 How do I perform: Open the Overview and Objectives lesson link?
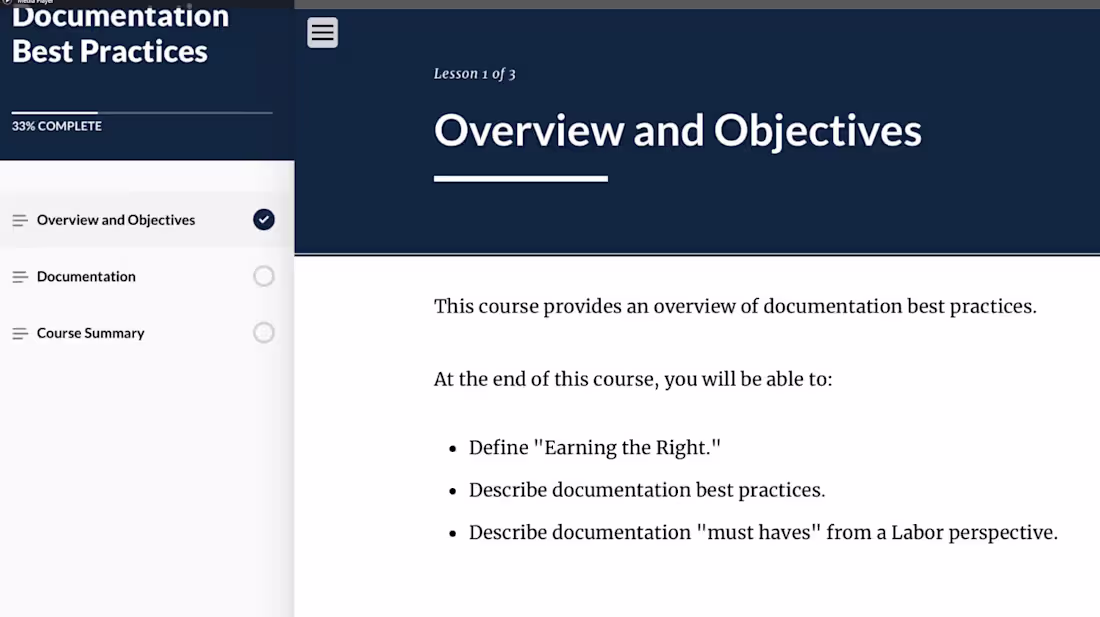[115, 219]
